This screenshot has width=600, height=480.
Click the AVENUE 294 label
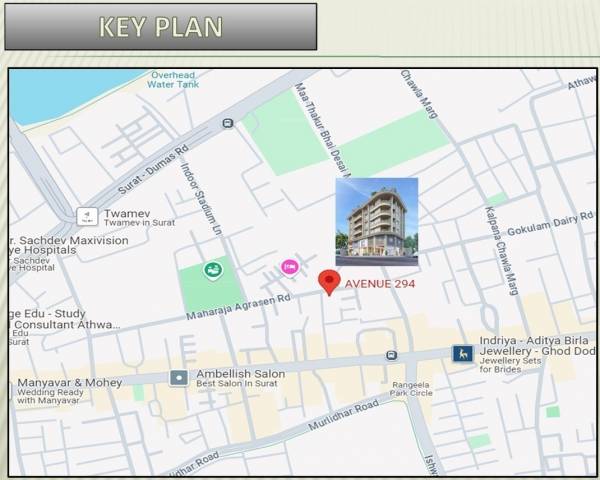pos(380,284)
